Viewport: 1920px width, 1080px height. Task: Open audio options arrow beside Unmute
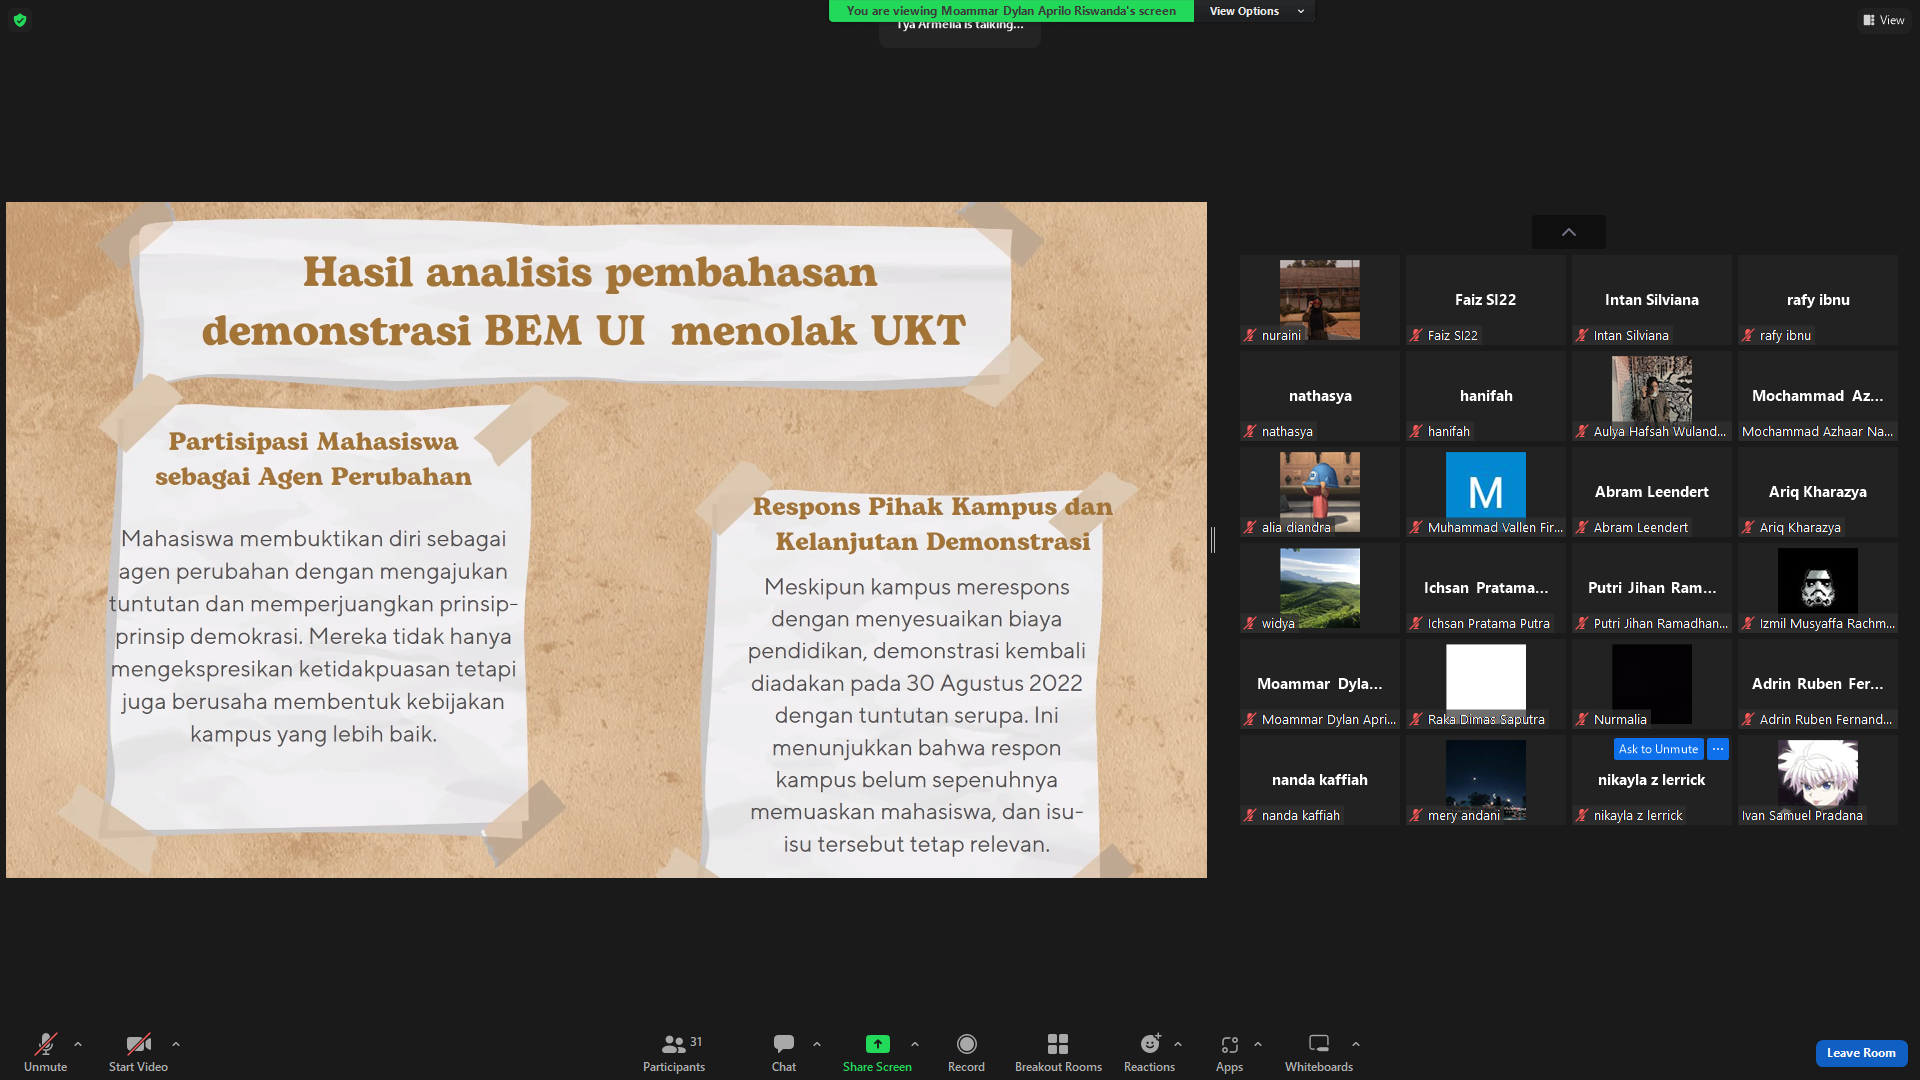coord(78,1044)
